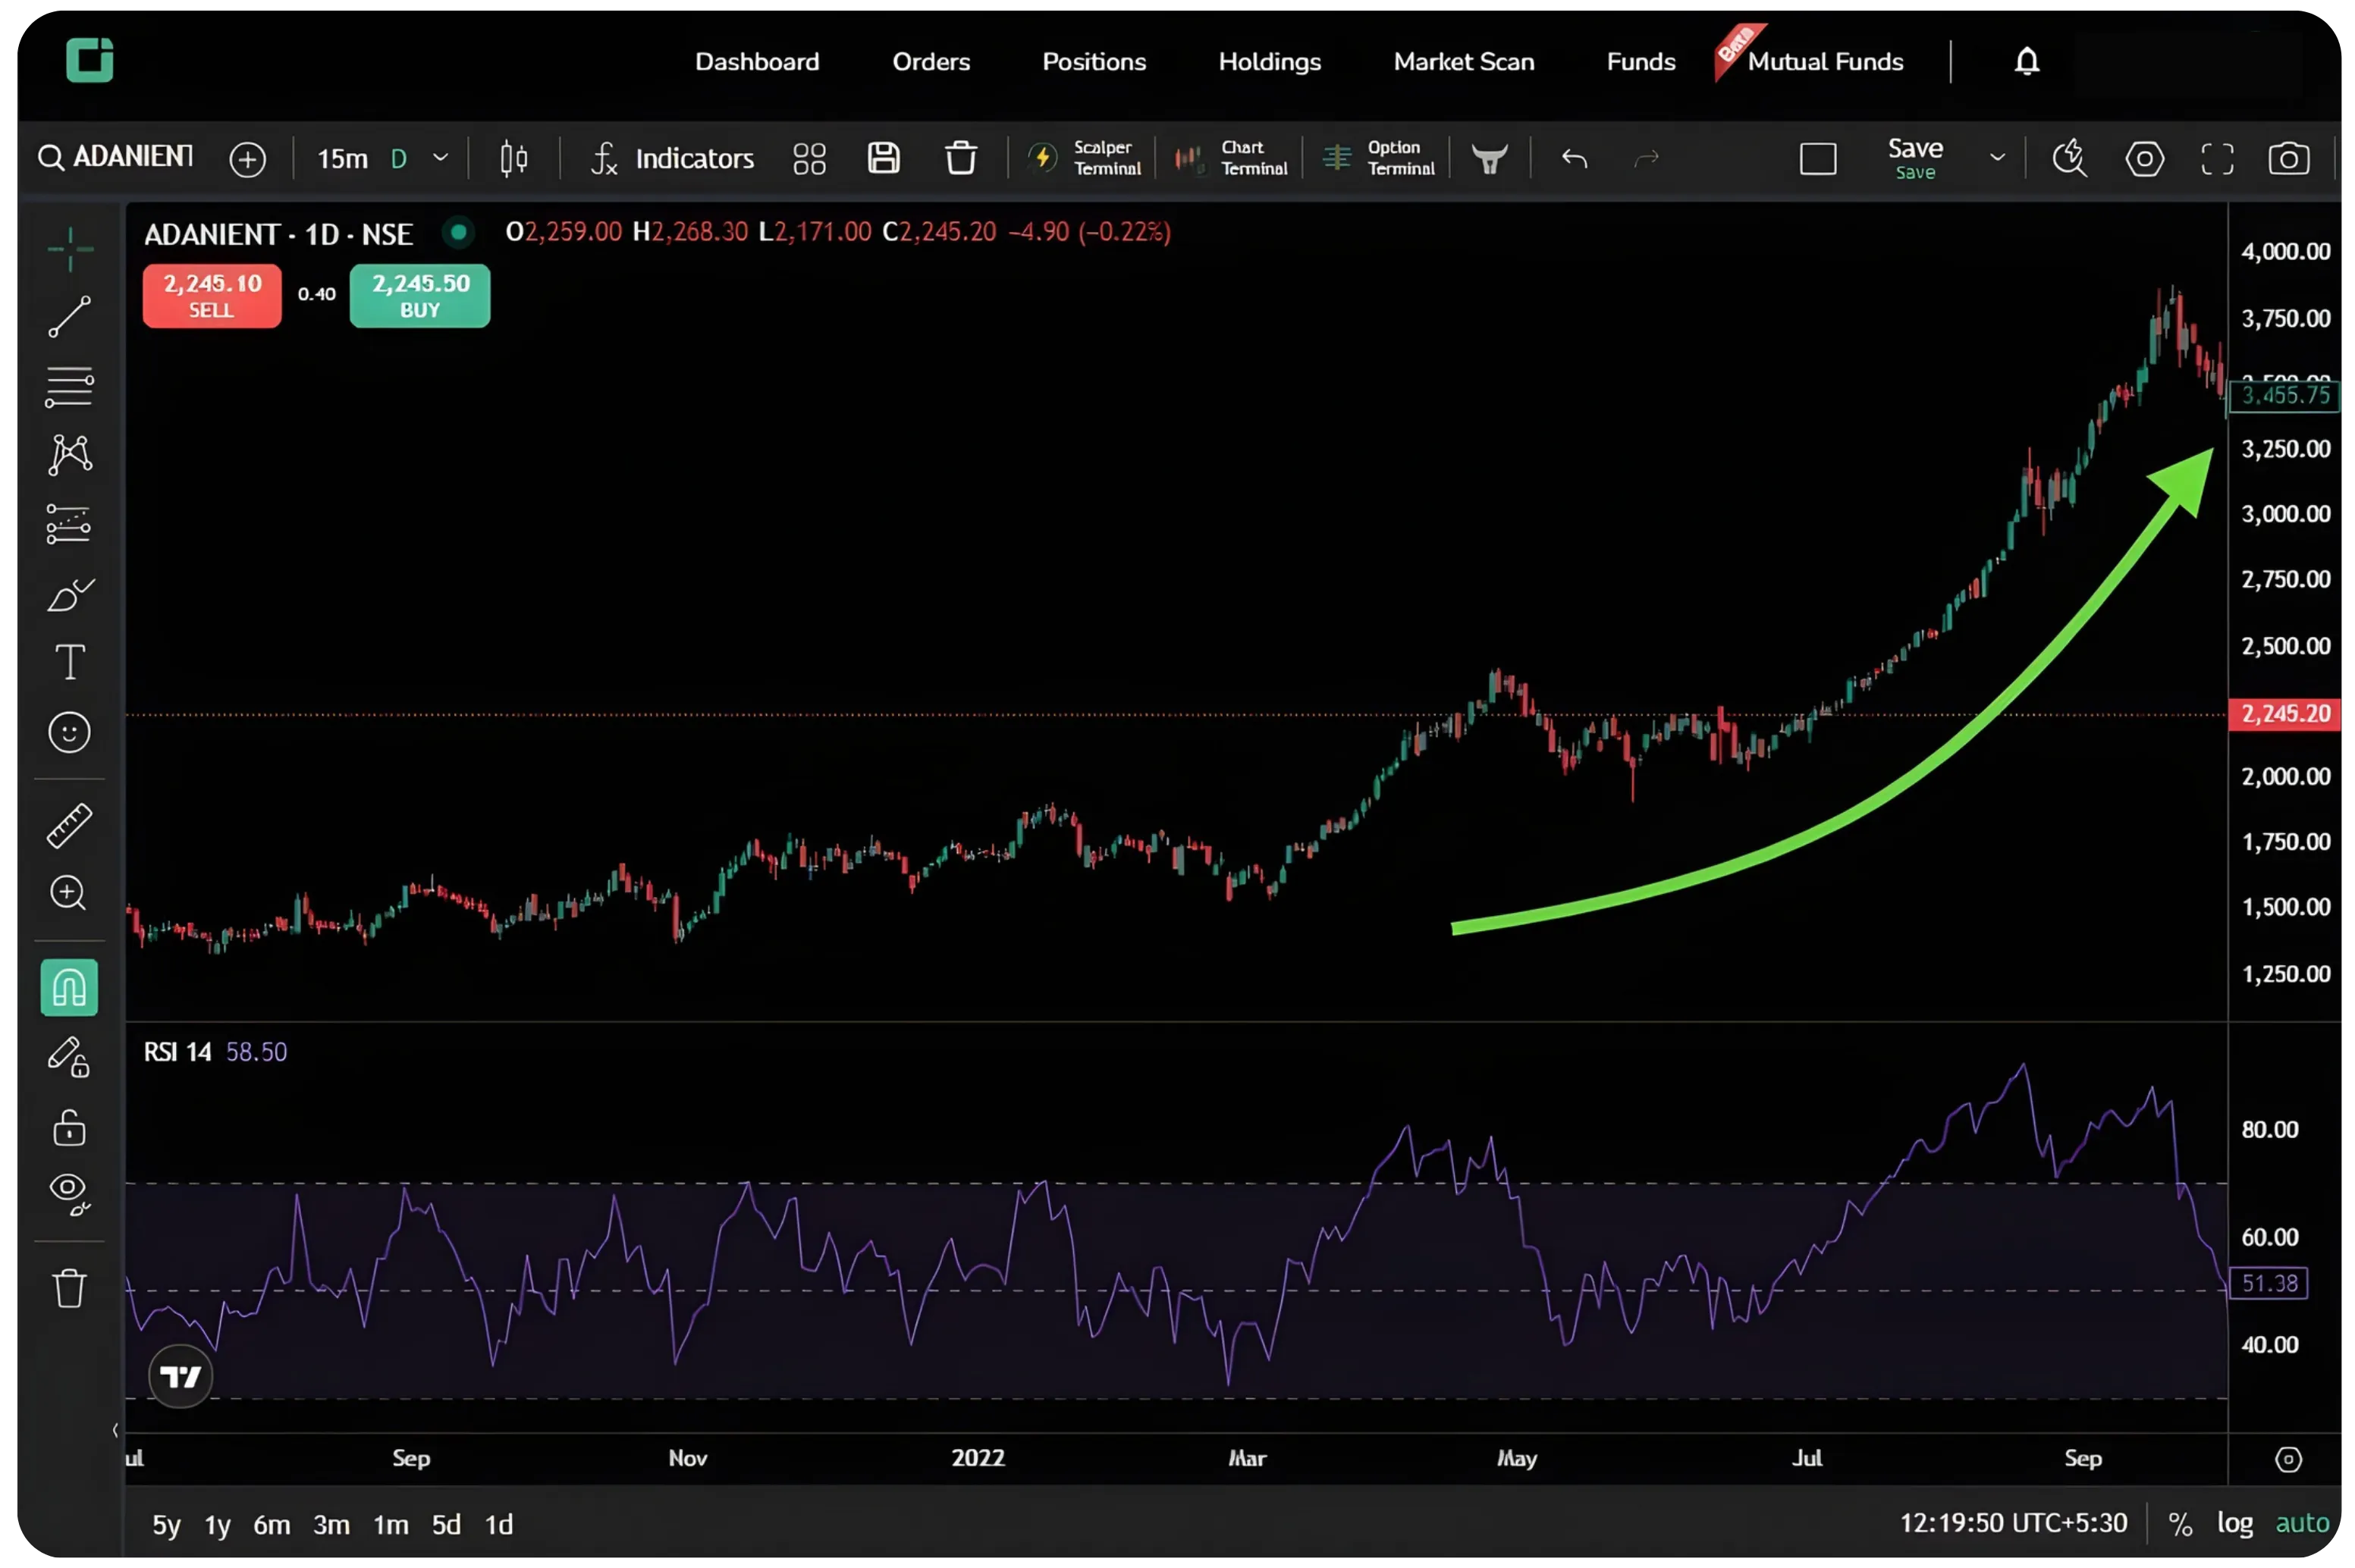This screenshot has height=1568, width=2355.
Task: Open the timeframe dropdown
Action: click(440, 157)
